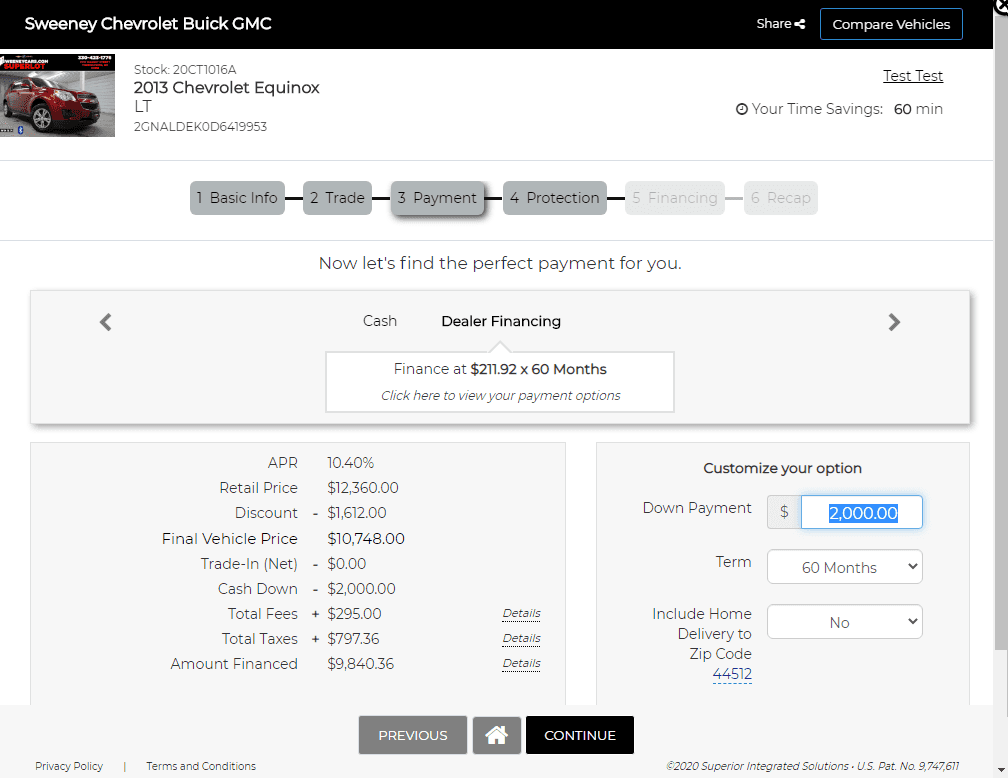Click the PREVIOUS button
Viewport: 1008px width, 778px height.
click(413, 735)
